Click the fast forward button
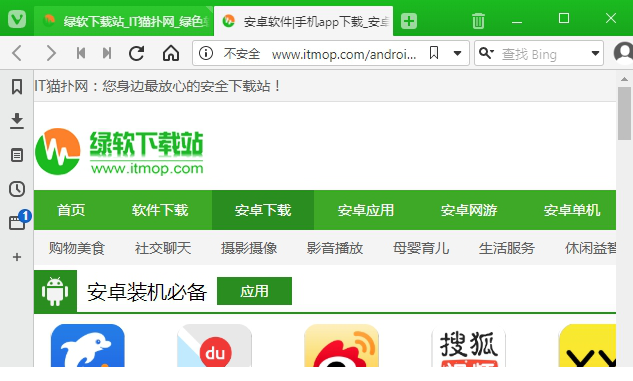Image resolution: width=633 pixels, height=381 pixels. click(x=107, y=53)
